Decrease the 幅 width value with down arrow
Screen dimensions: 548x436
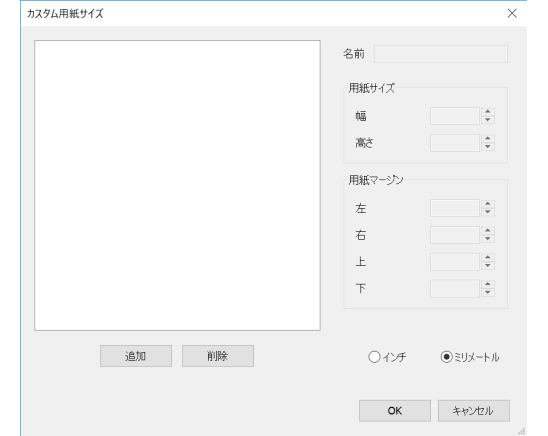(488, 120)
